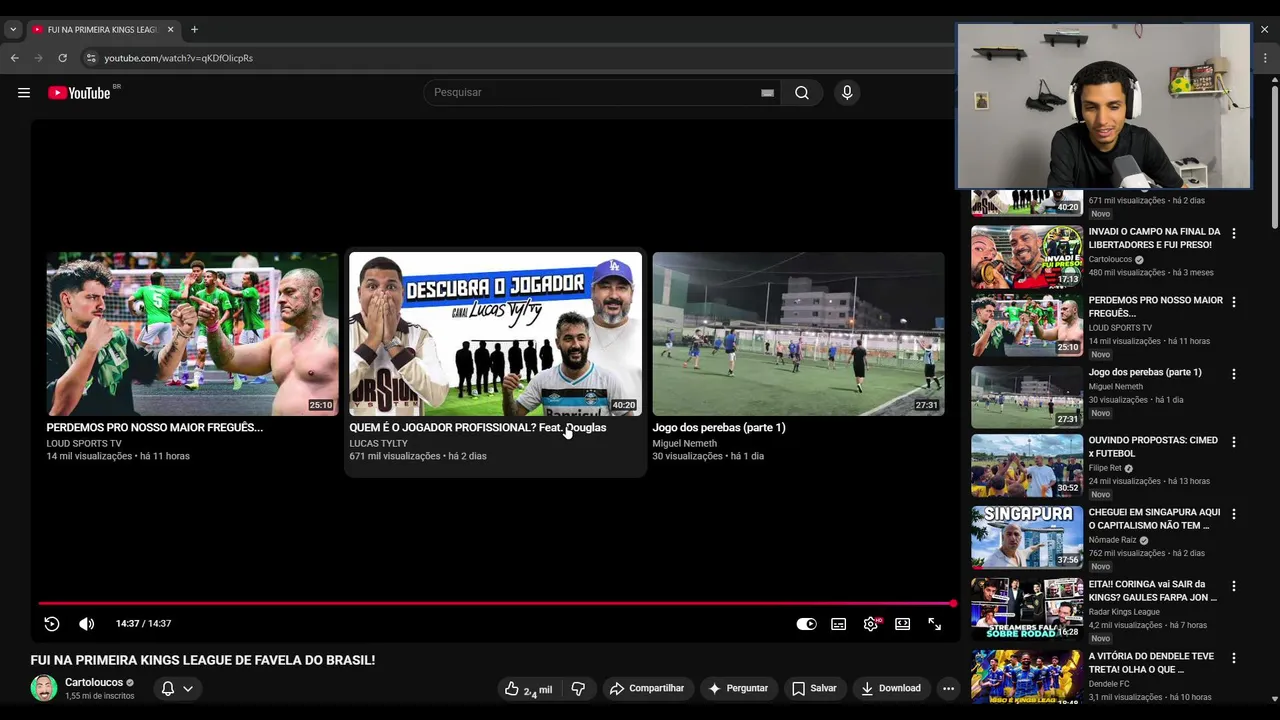This screenshot has width=1280, height=720.
Task: Open sidebar video EITA!! CORINGA vai SAIR da KINGS
Action: [x=1027, y=610]
